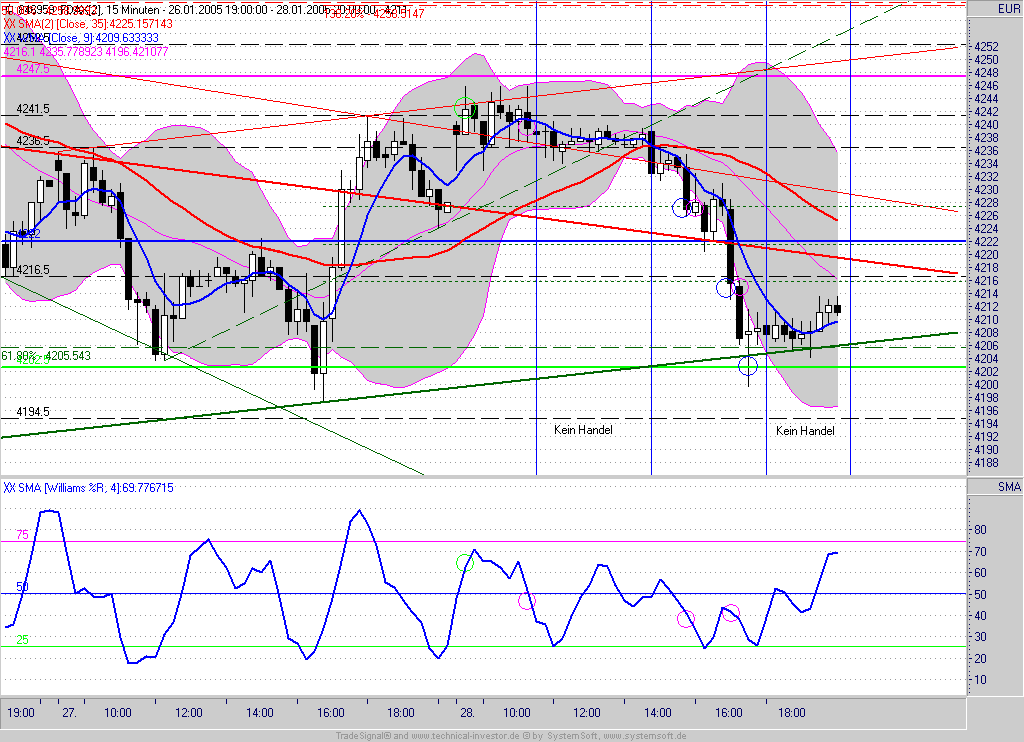
Task: Click the magenta 4247.5 level label
Action: click(33, 69)
